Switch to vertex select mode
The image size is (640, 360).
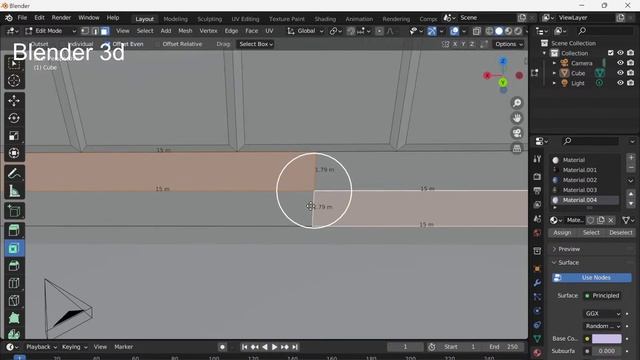pyautogui.click(x=85, y=31)
